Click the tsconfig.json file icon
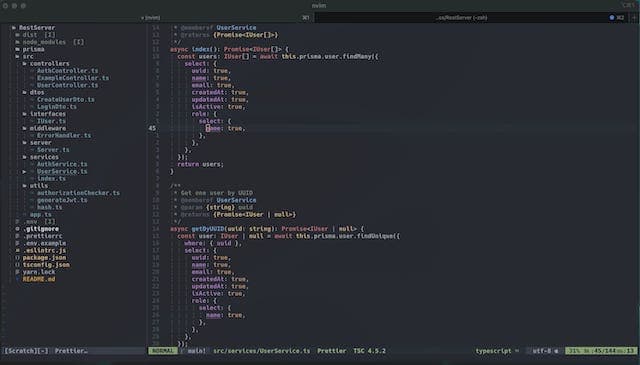 coord(18,265)
